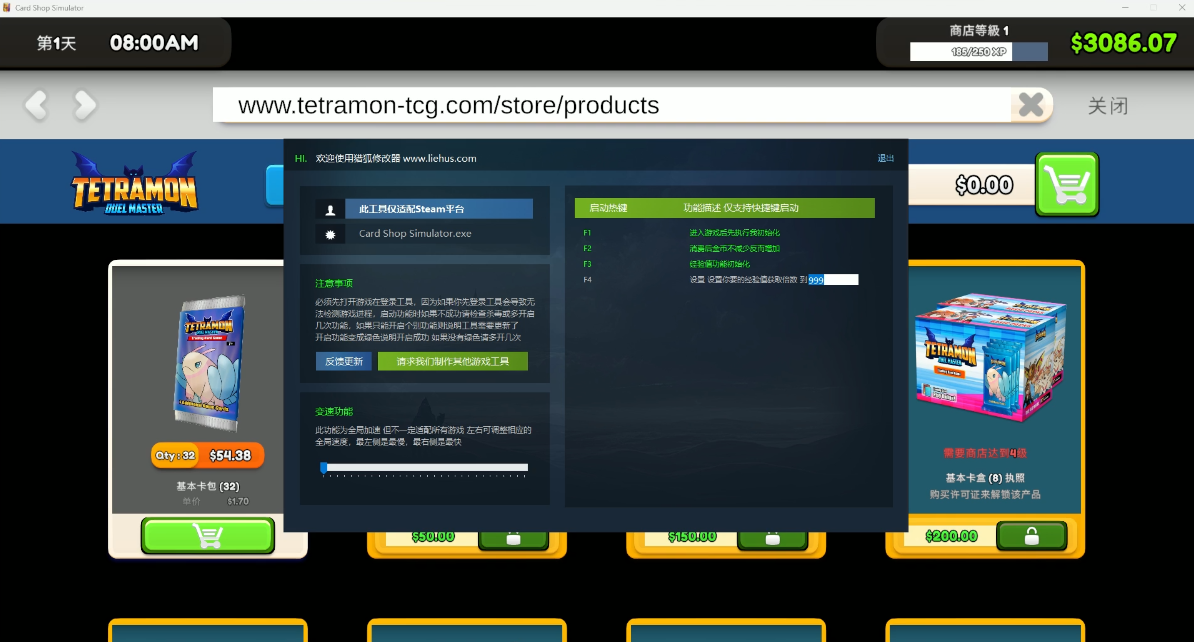Viewport: 1194px width, 642px height.
Task: Click the $150.00 license lock button
Action: [772, 538]
